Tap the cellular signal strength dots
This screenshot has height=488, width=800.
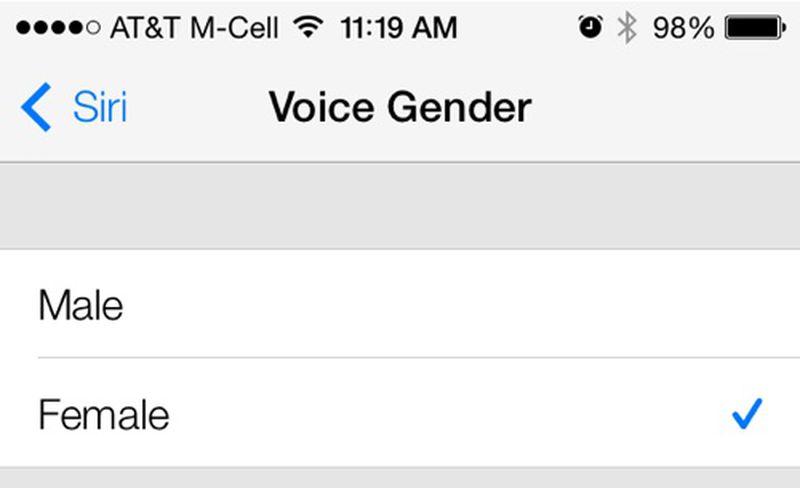click(x=58, y=28)
